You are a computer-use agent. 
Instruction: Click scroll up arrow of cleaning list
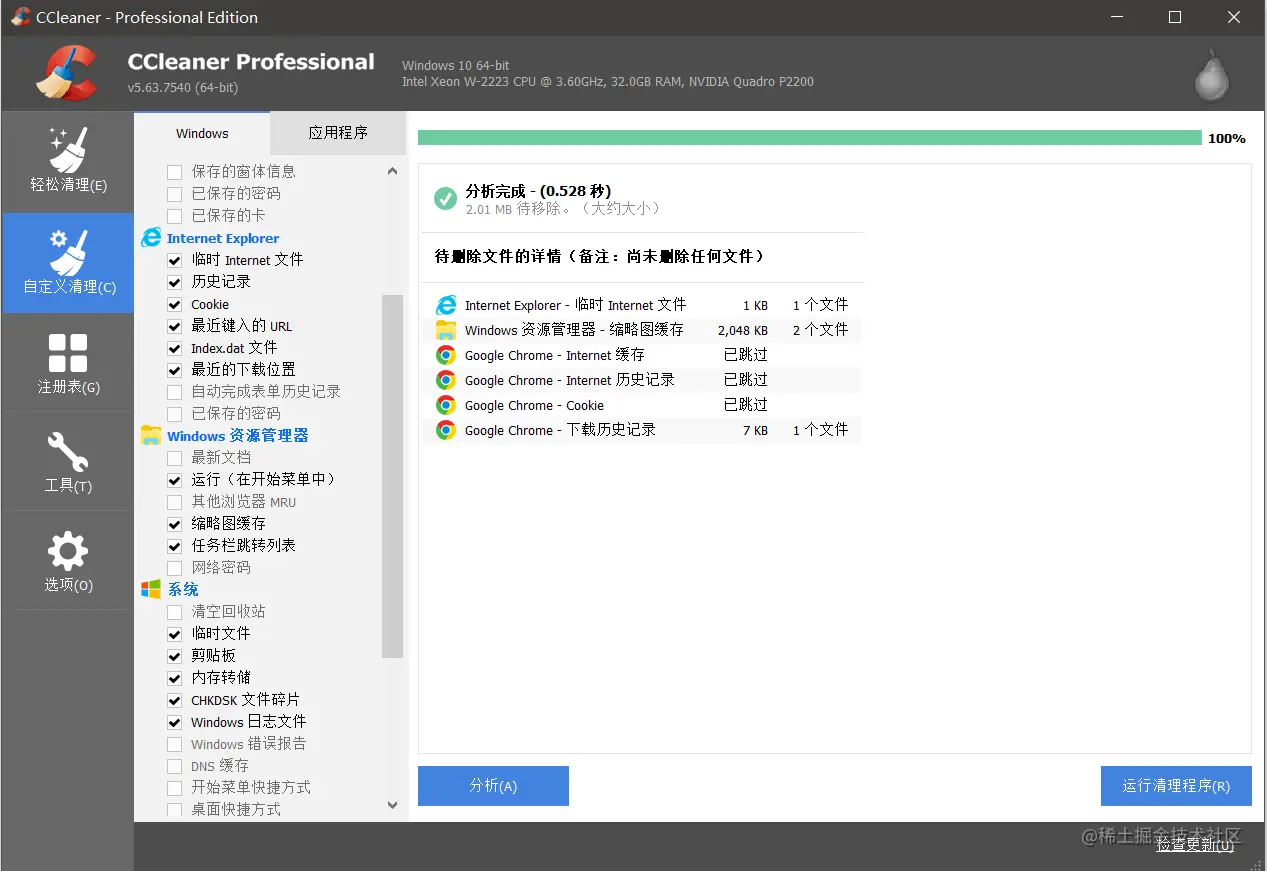(392, 172)
